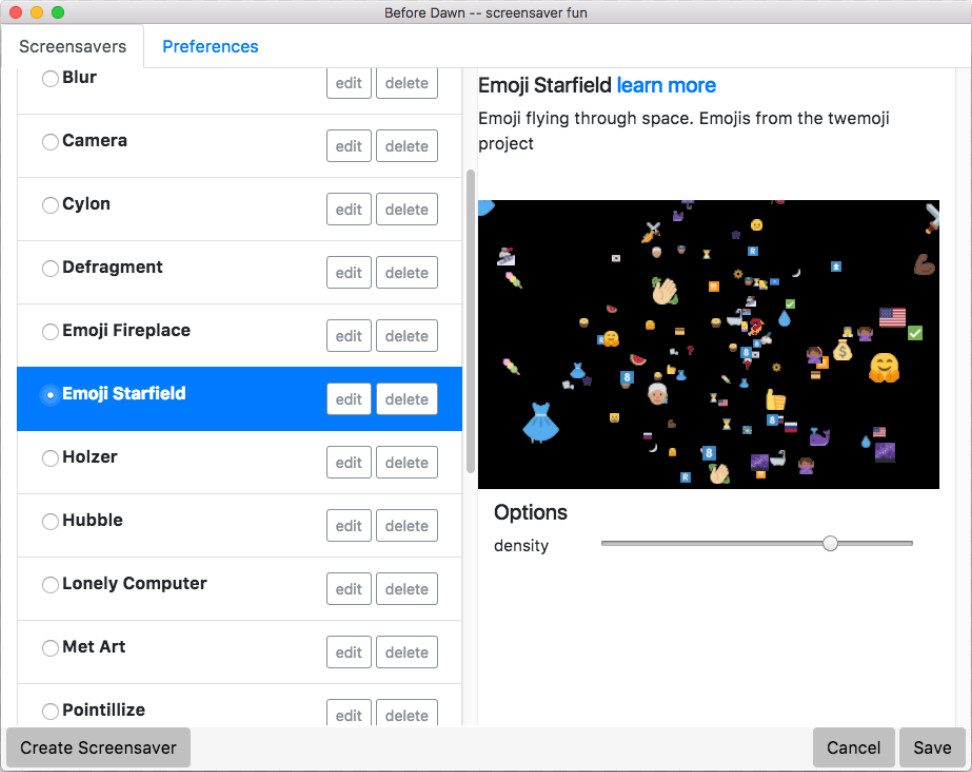Delete the Cylon screensaver

(407, 209)
